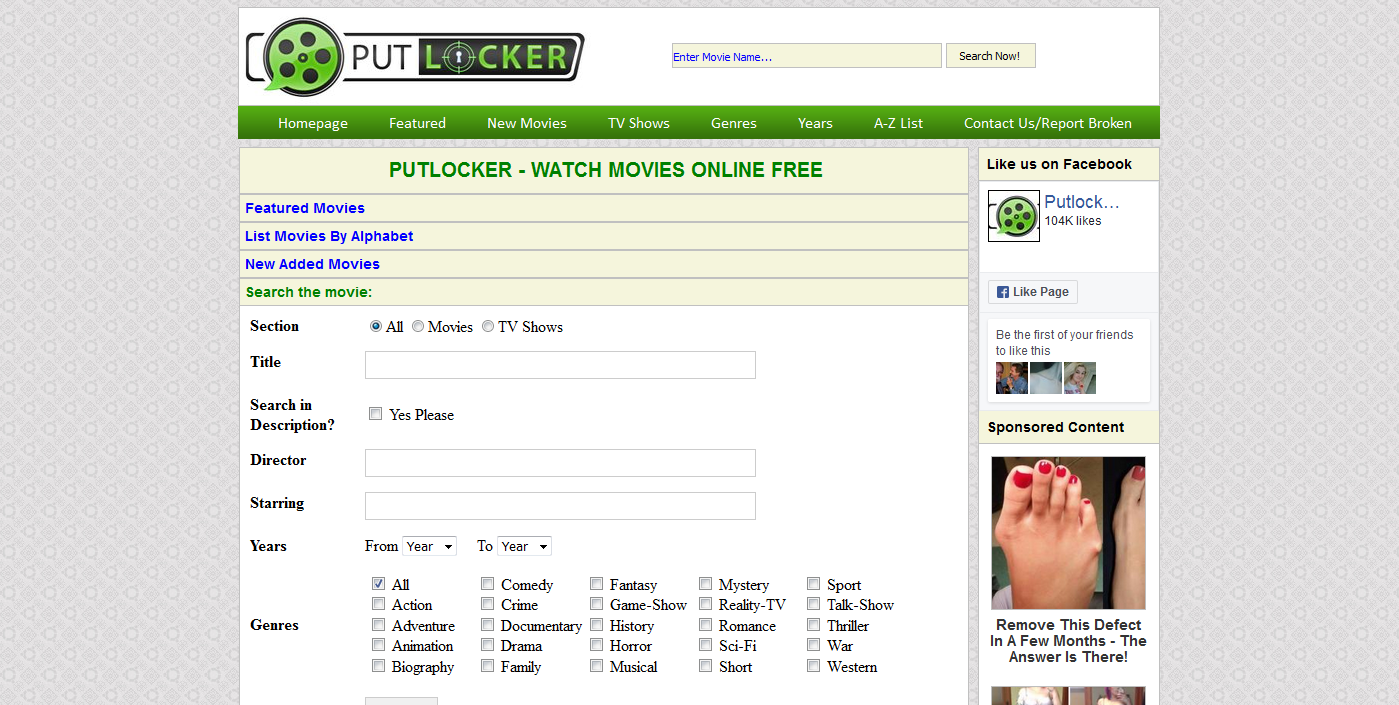
Task: Enable the Search in Description checkbox
Action: pyautogui.click(x=376, y=414)
